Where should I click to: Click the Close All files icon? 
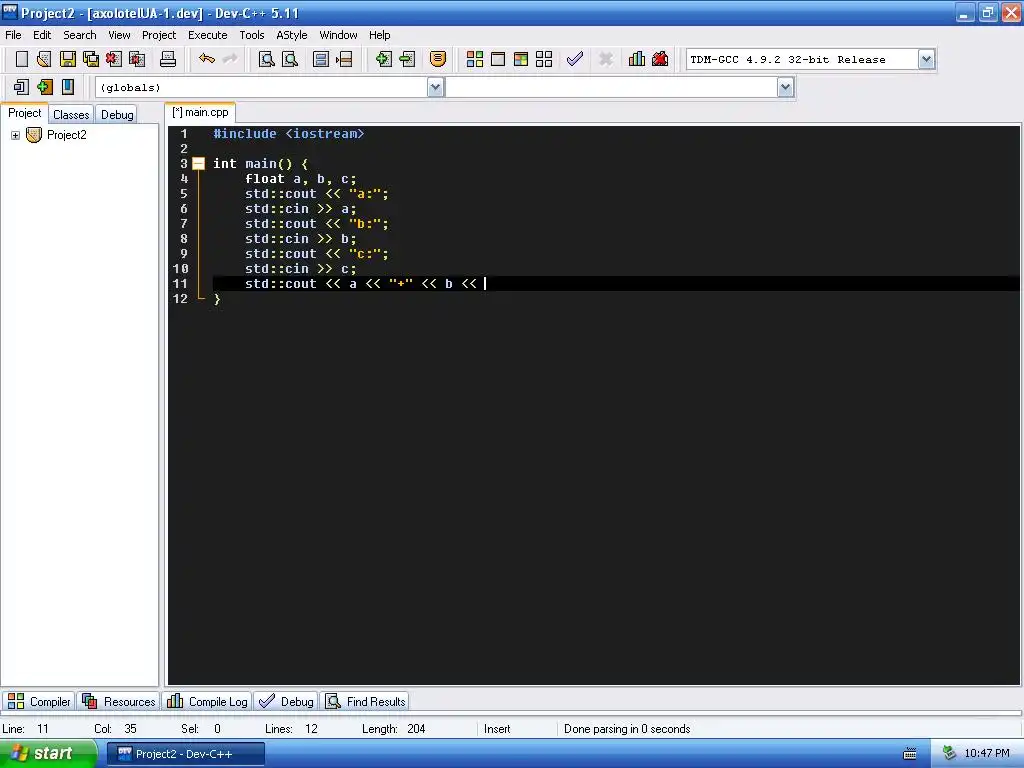coord(137,59)
